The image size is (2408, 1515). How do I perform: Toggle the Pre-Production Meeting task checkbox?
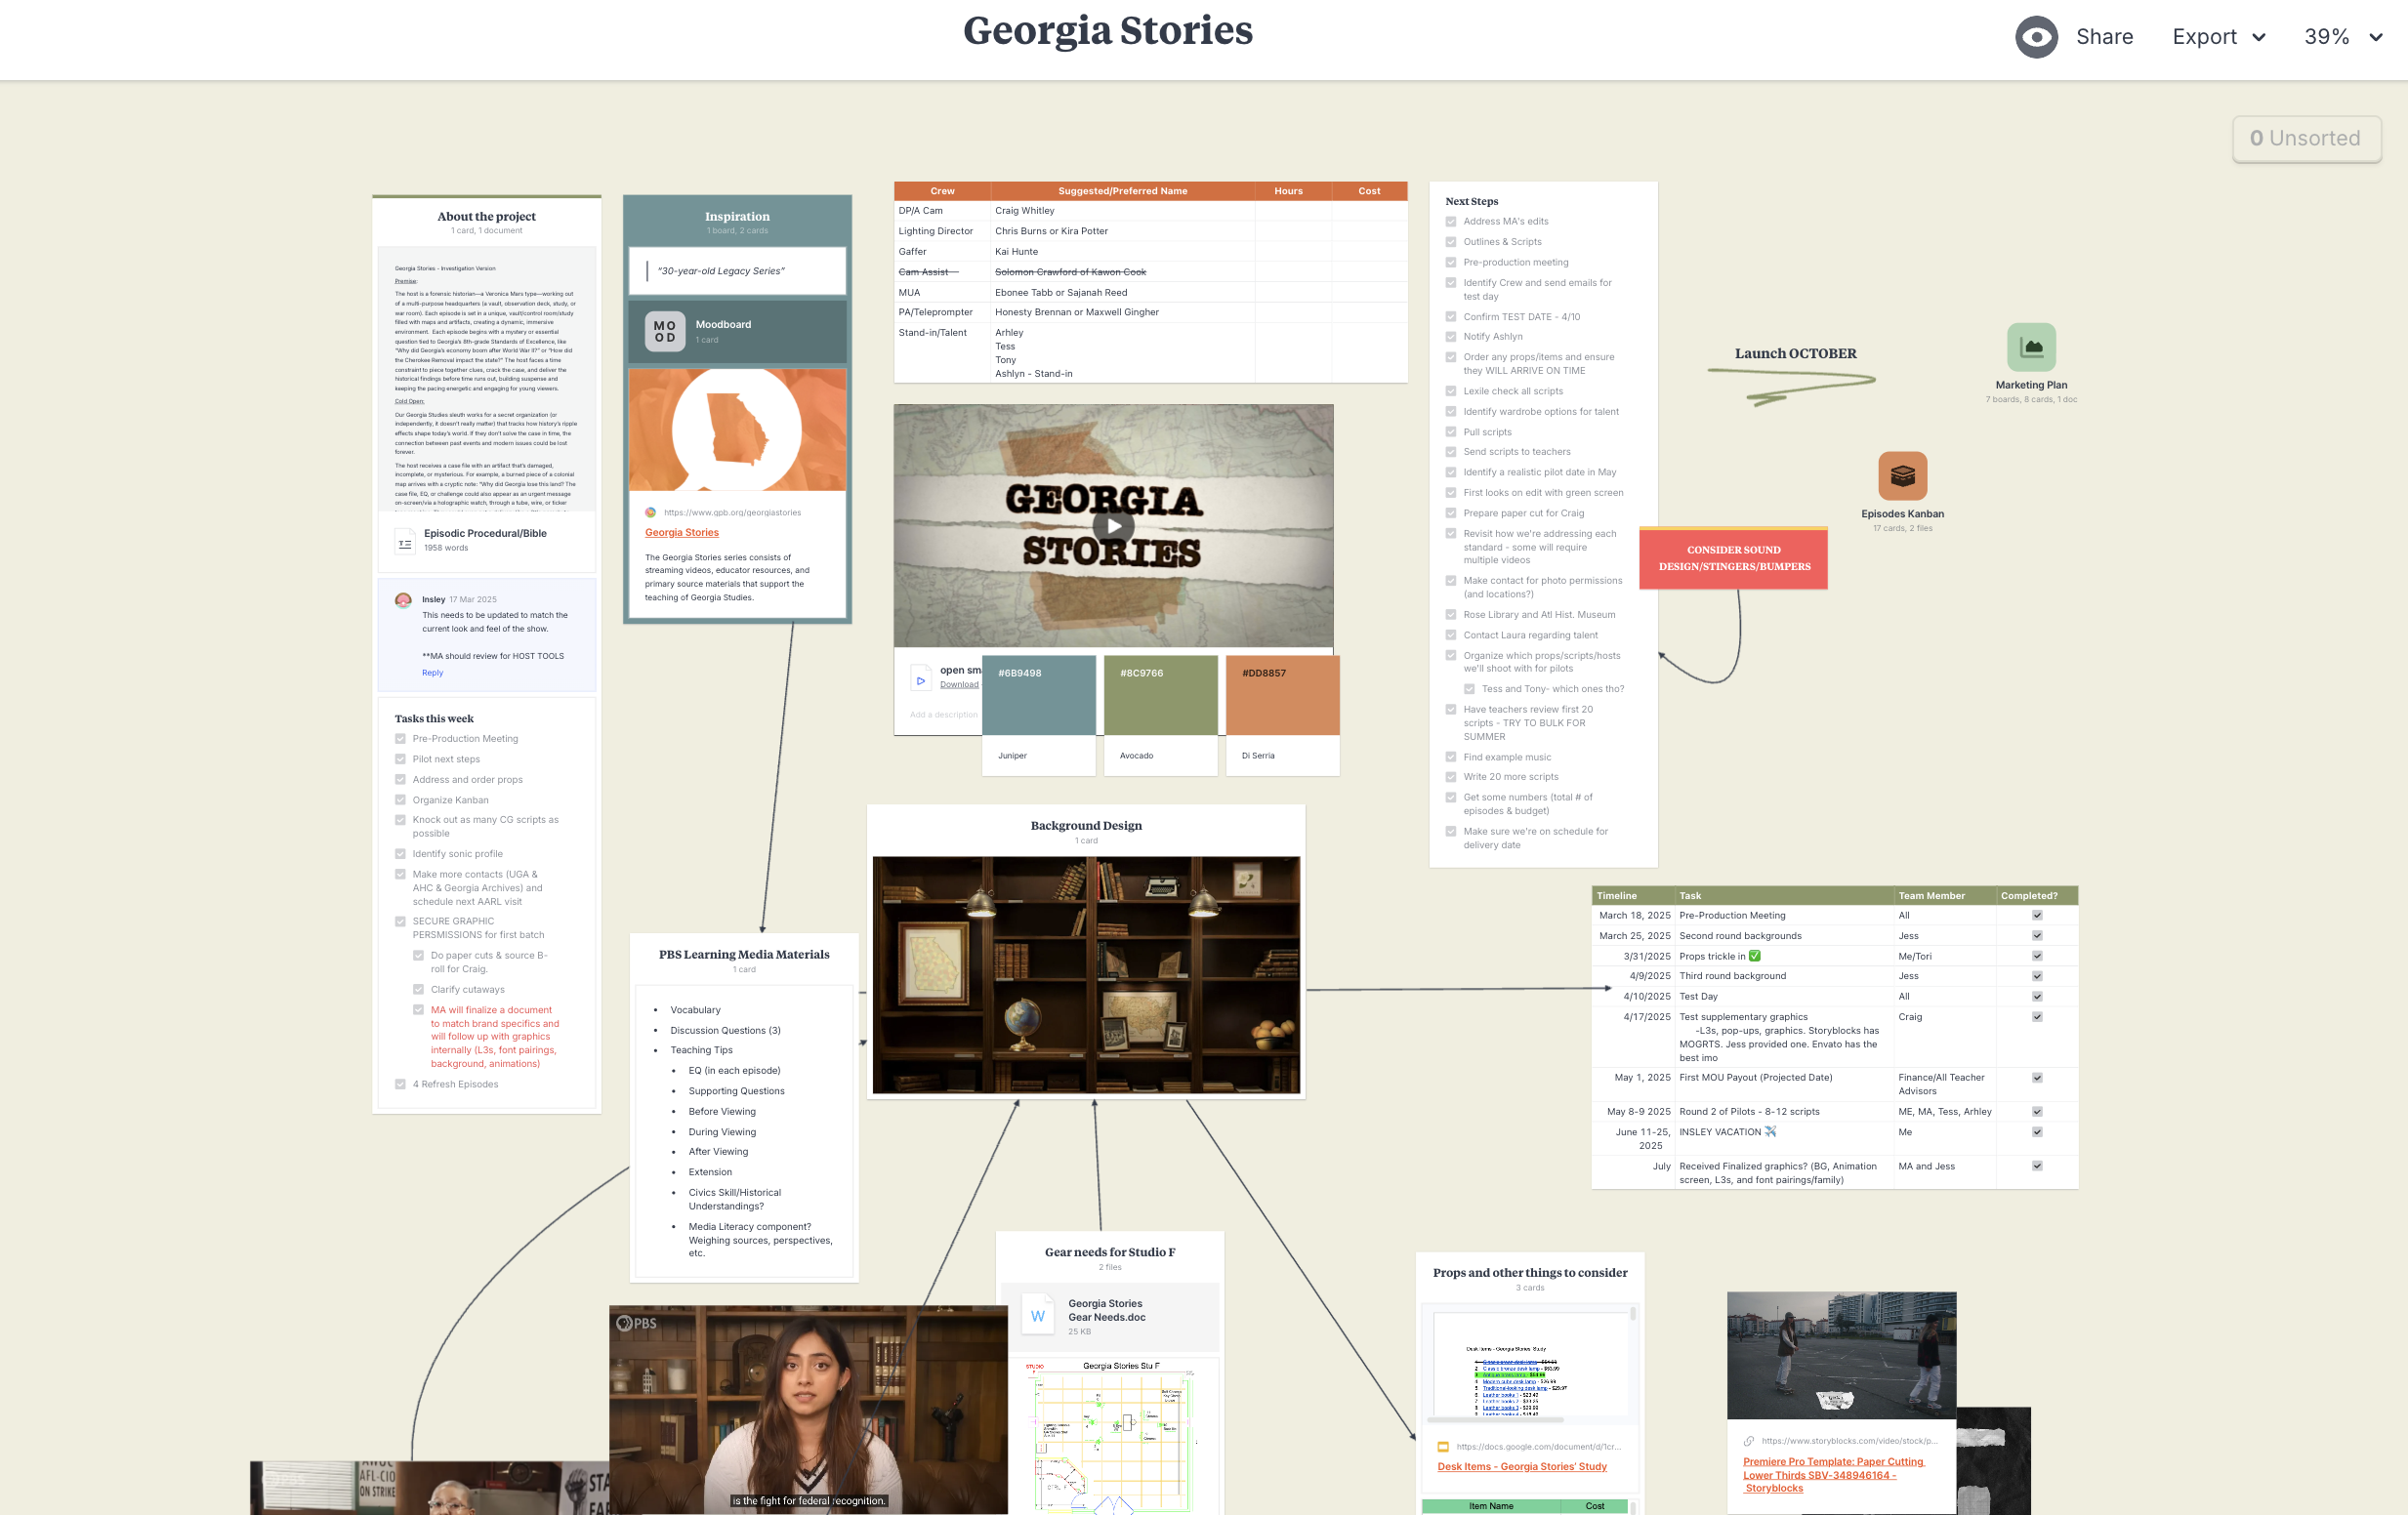tap(401, 739)
